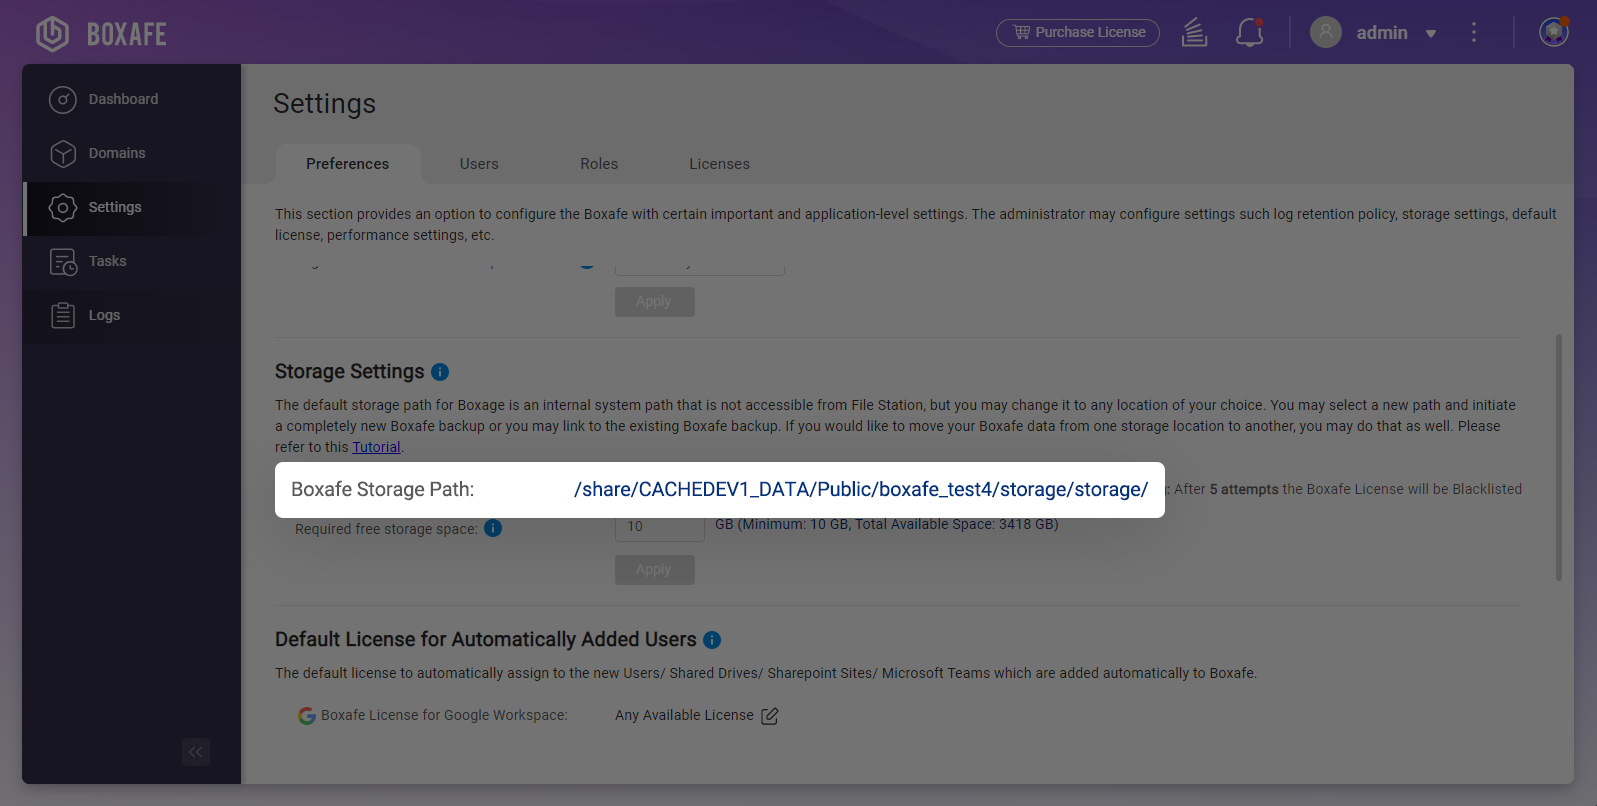Open the Tutorial link
Image resolution: width=1597 pixels, height=806 pixels.
[x=376, y=447]
